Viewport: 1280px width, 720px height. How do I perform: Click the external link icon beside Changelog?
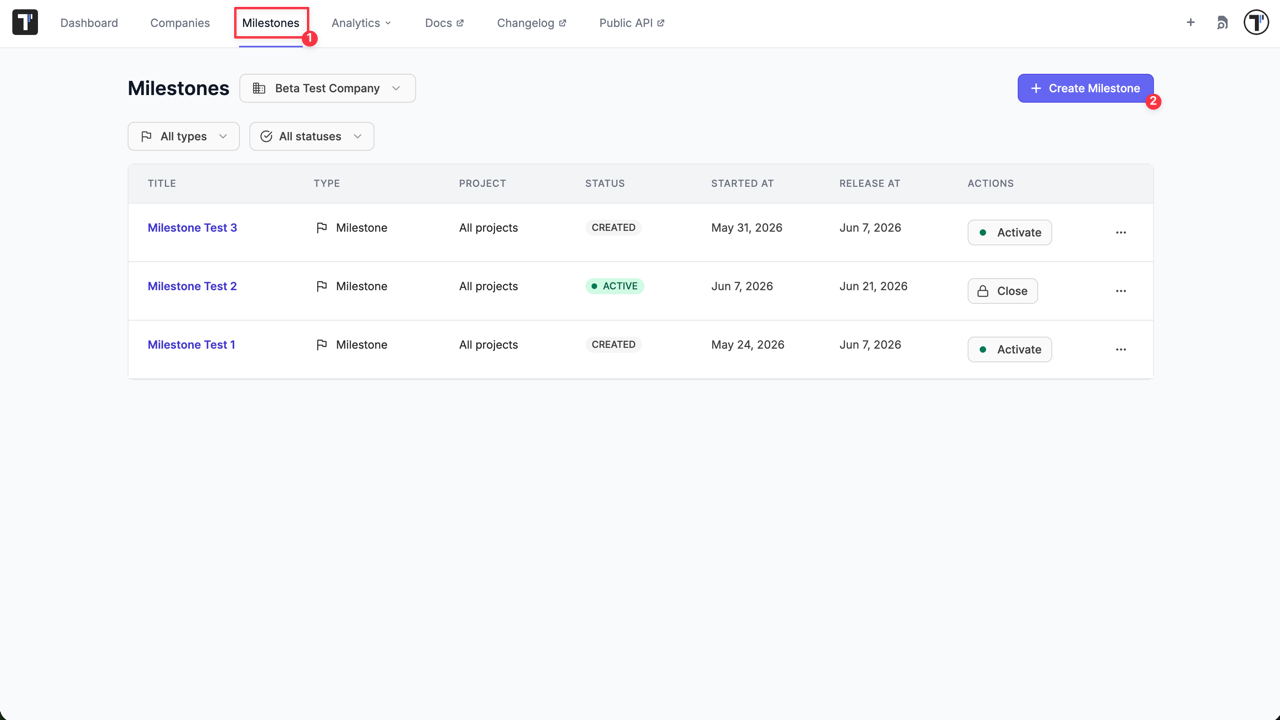click(x=562, y=23)
